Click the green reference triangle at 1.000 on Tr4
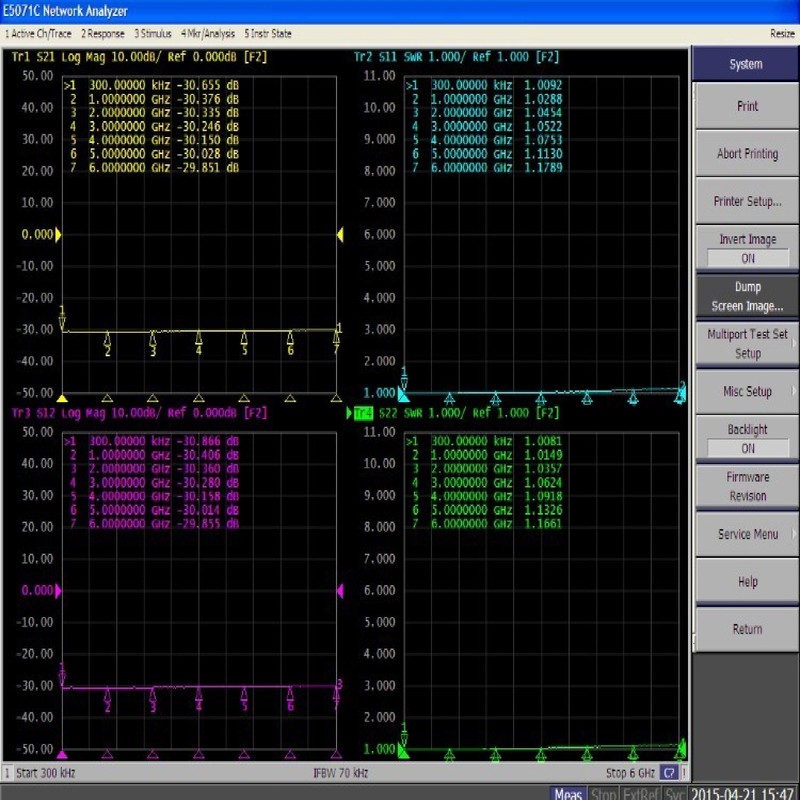800x800 pixels. point(403,751)
